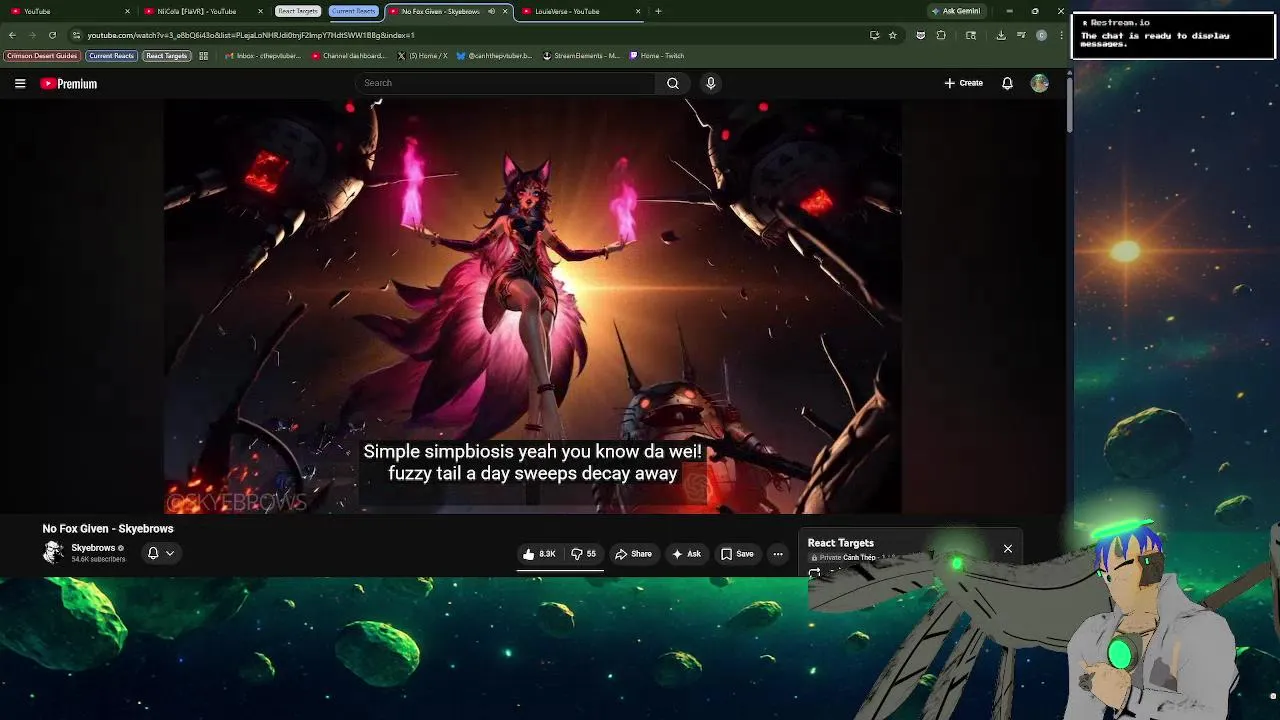Click the page vertical scrollbar
1280x720 pixels.
coord(1068,105)
